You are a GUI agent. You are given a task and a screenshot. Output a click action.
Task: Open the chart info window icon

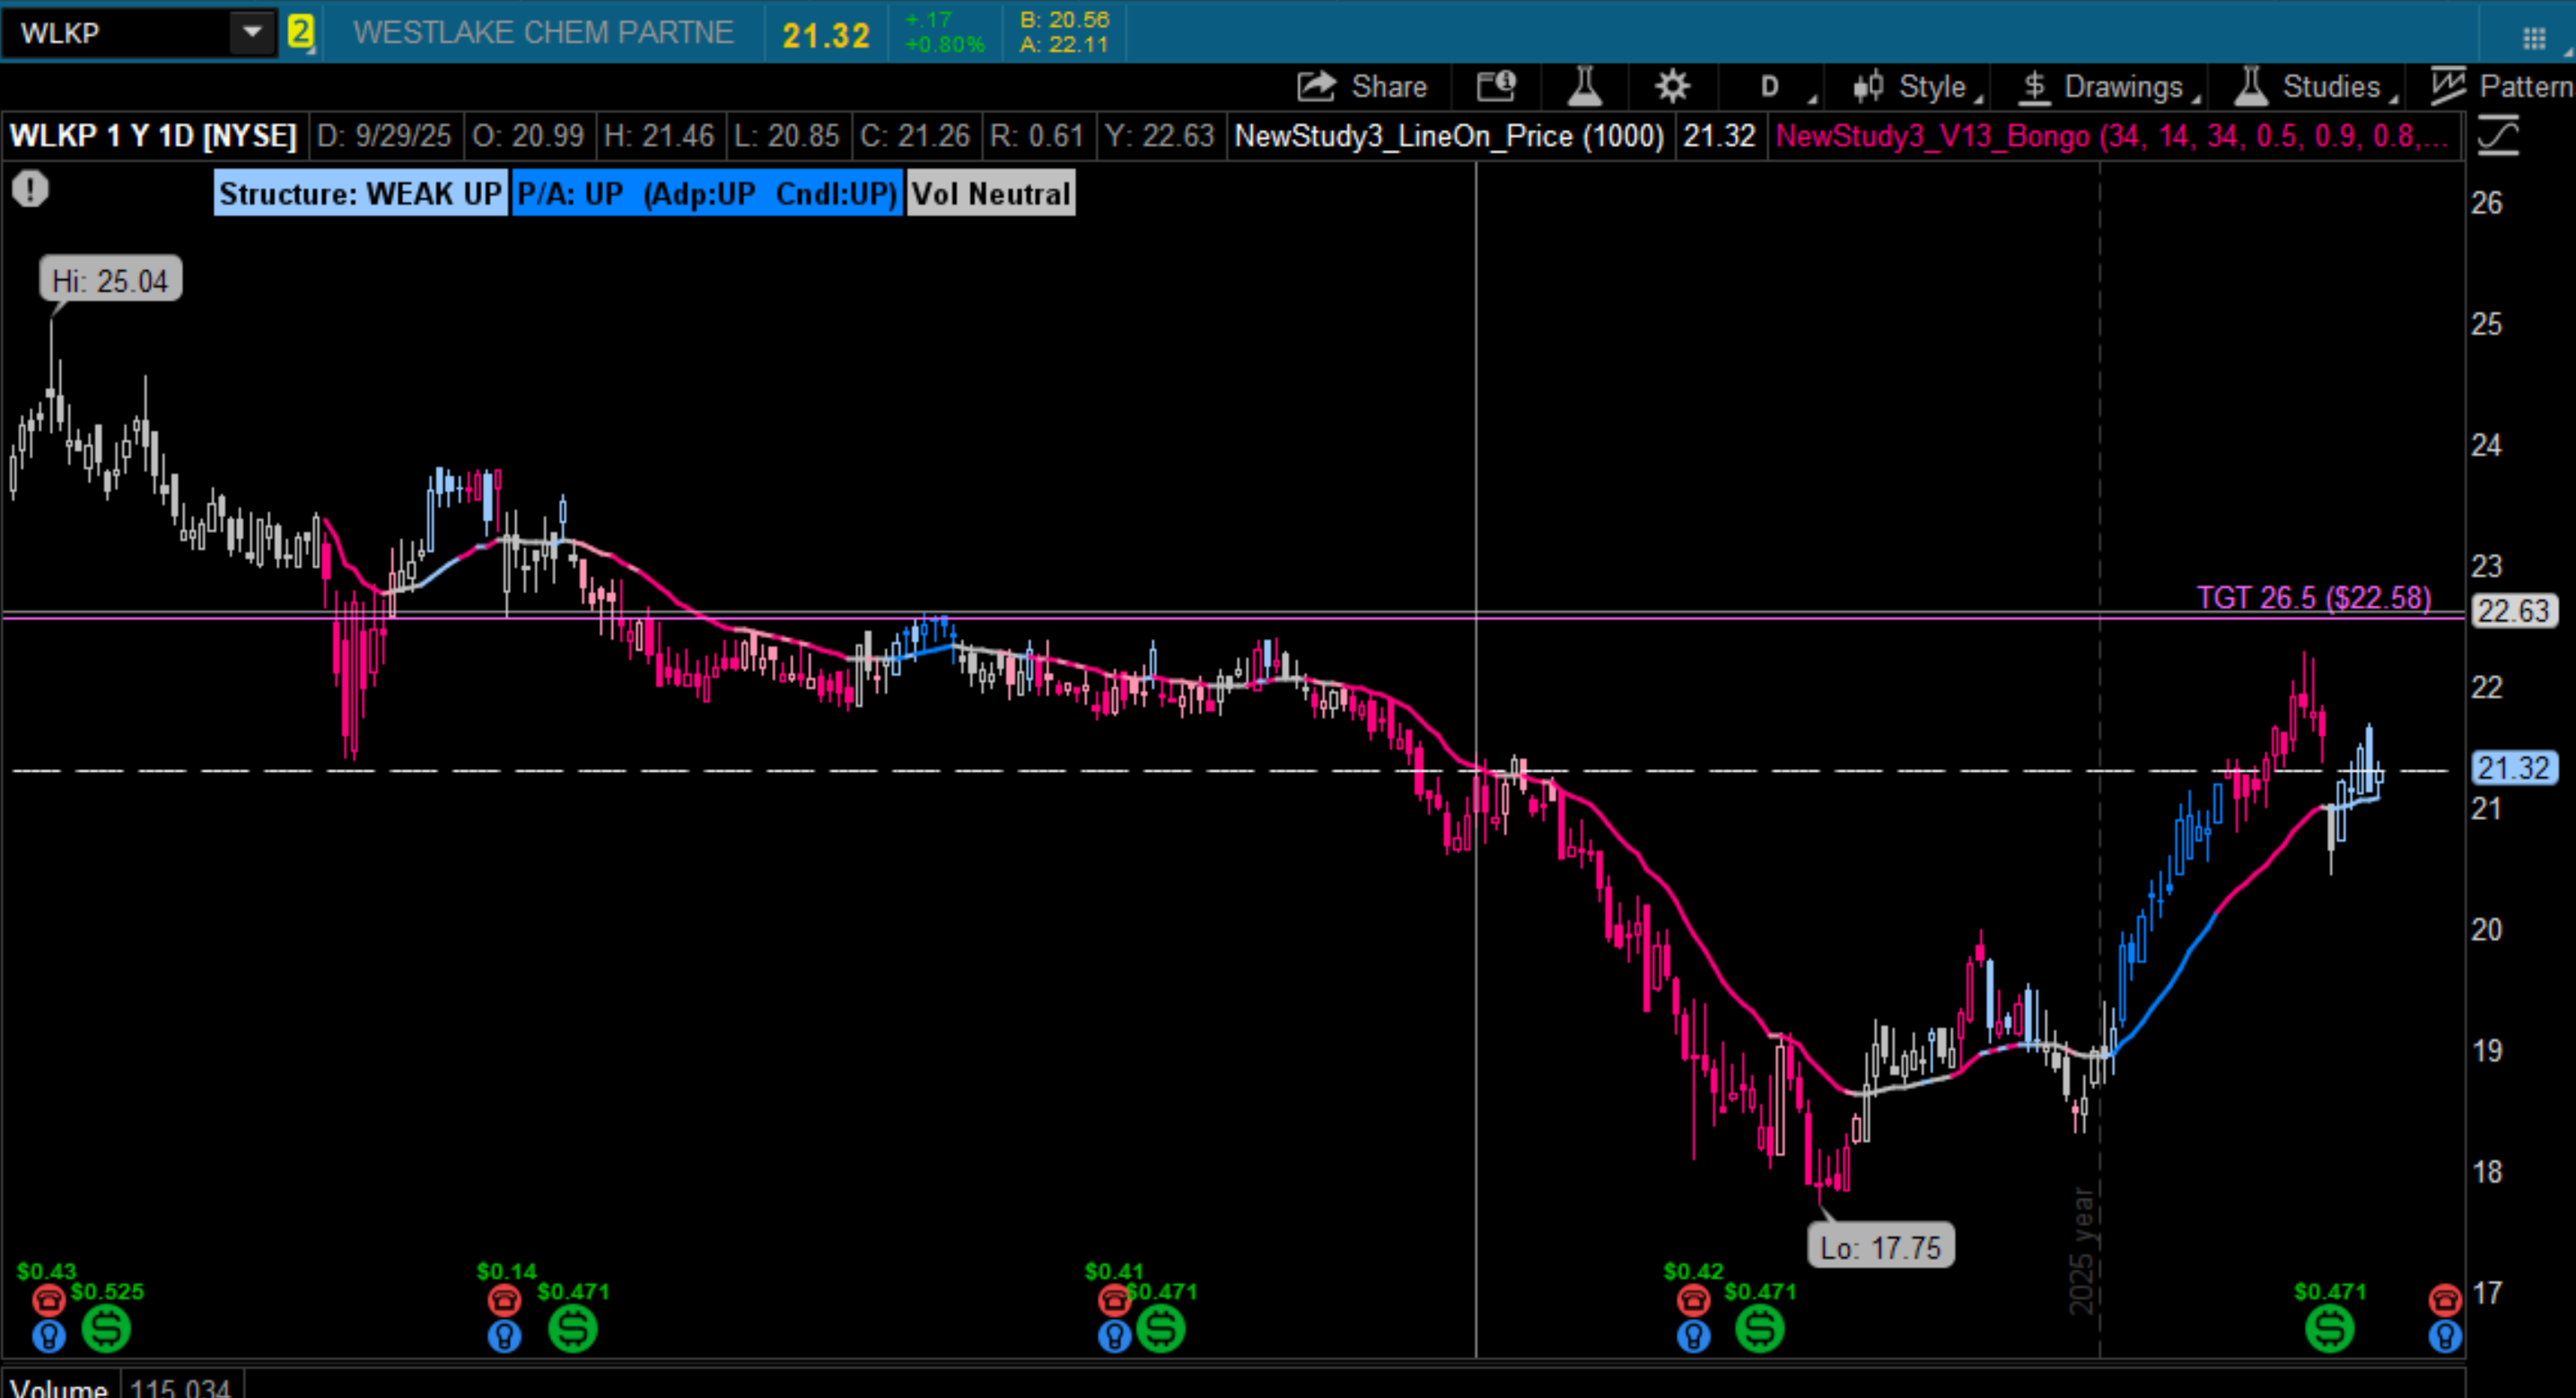pos(1496,87)
